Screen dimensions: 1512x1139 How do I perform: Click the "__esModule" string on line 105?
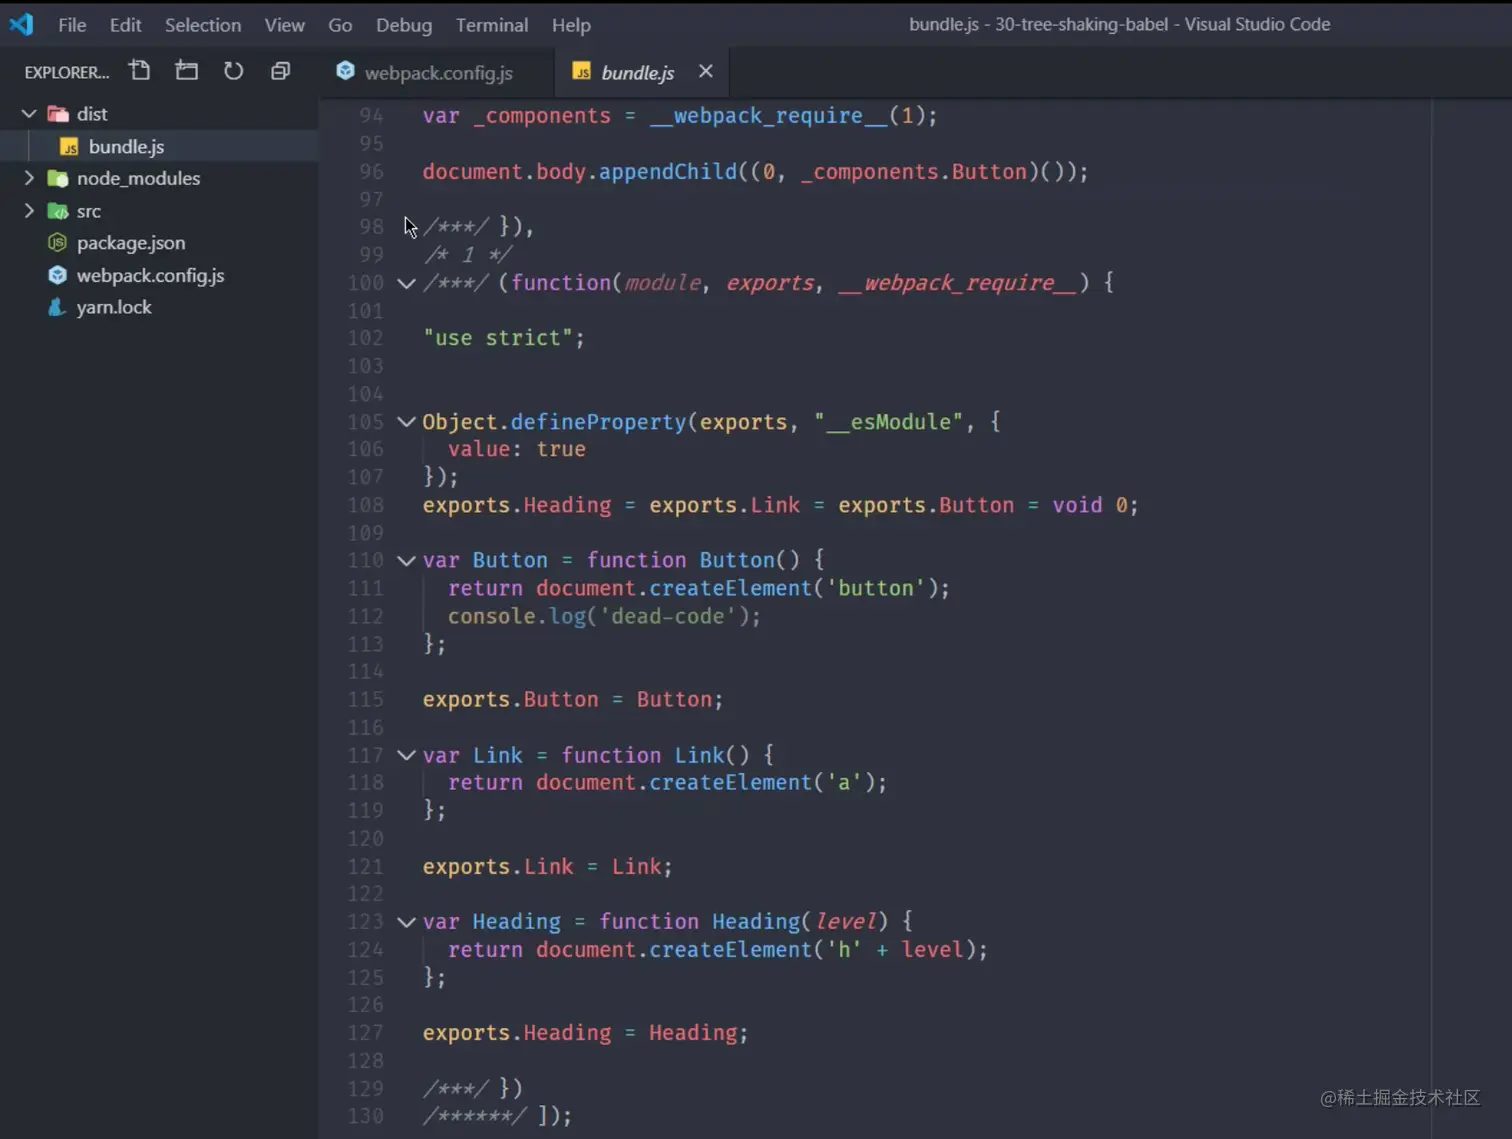tap(888, 422)
